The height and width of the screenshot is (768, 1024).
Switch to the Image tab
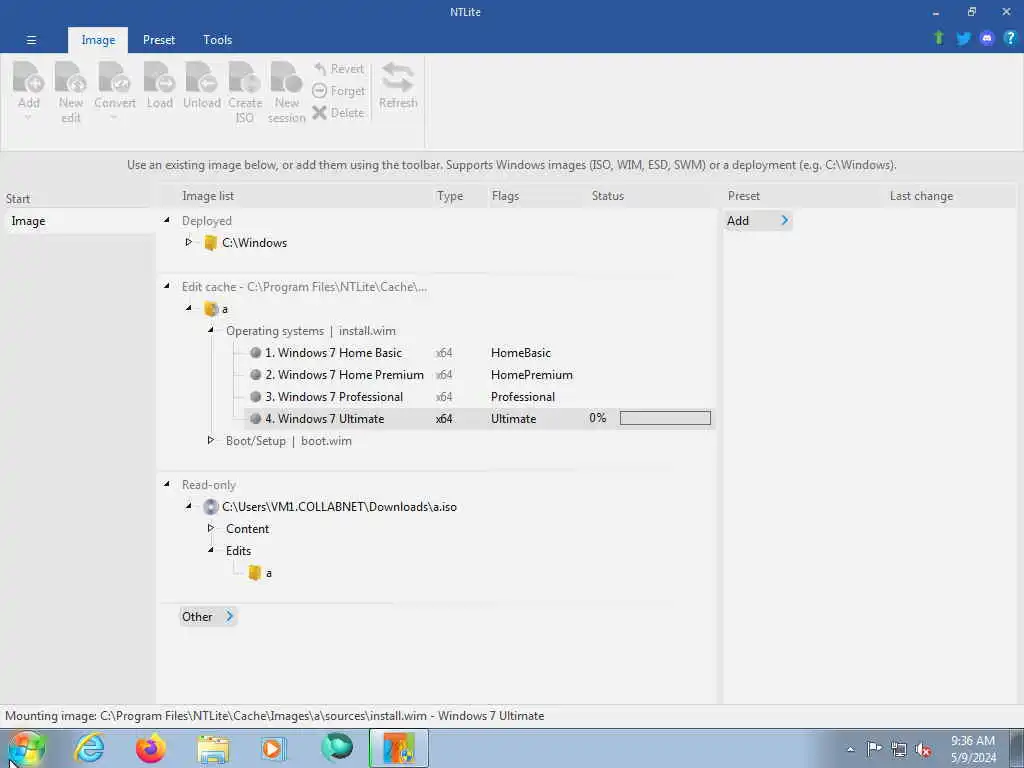[x=98, y=40]
